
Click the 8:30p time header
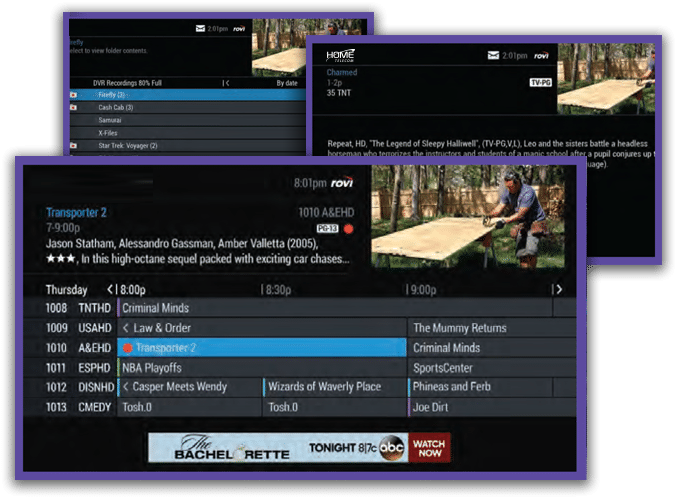[278, 289]
